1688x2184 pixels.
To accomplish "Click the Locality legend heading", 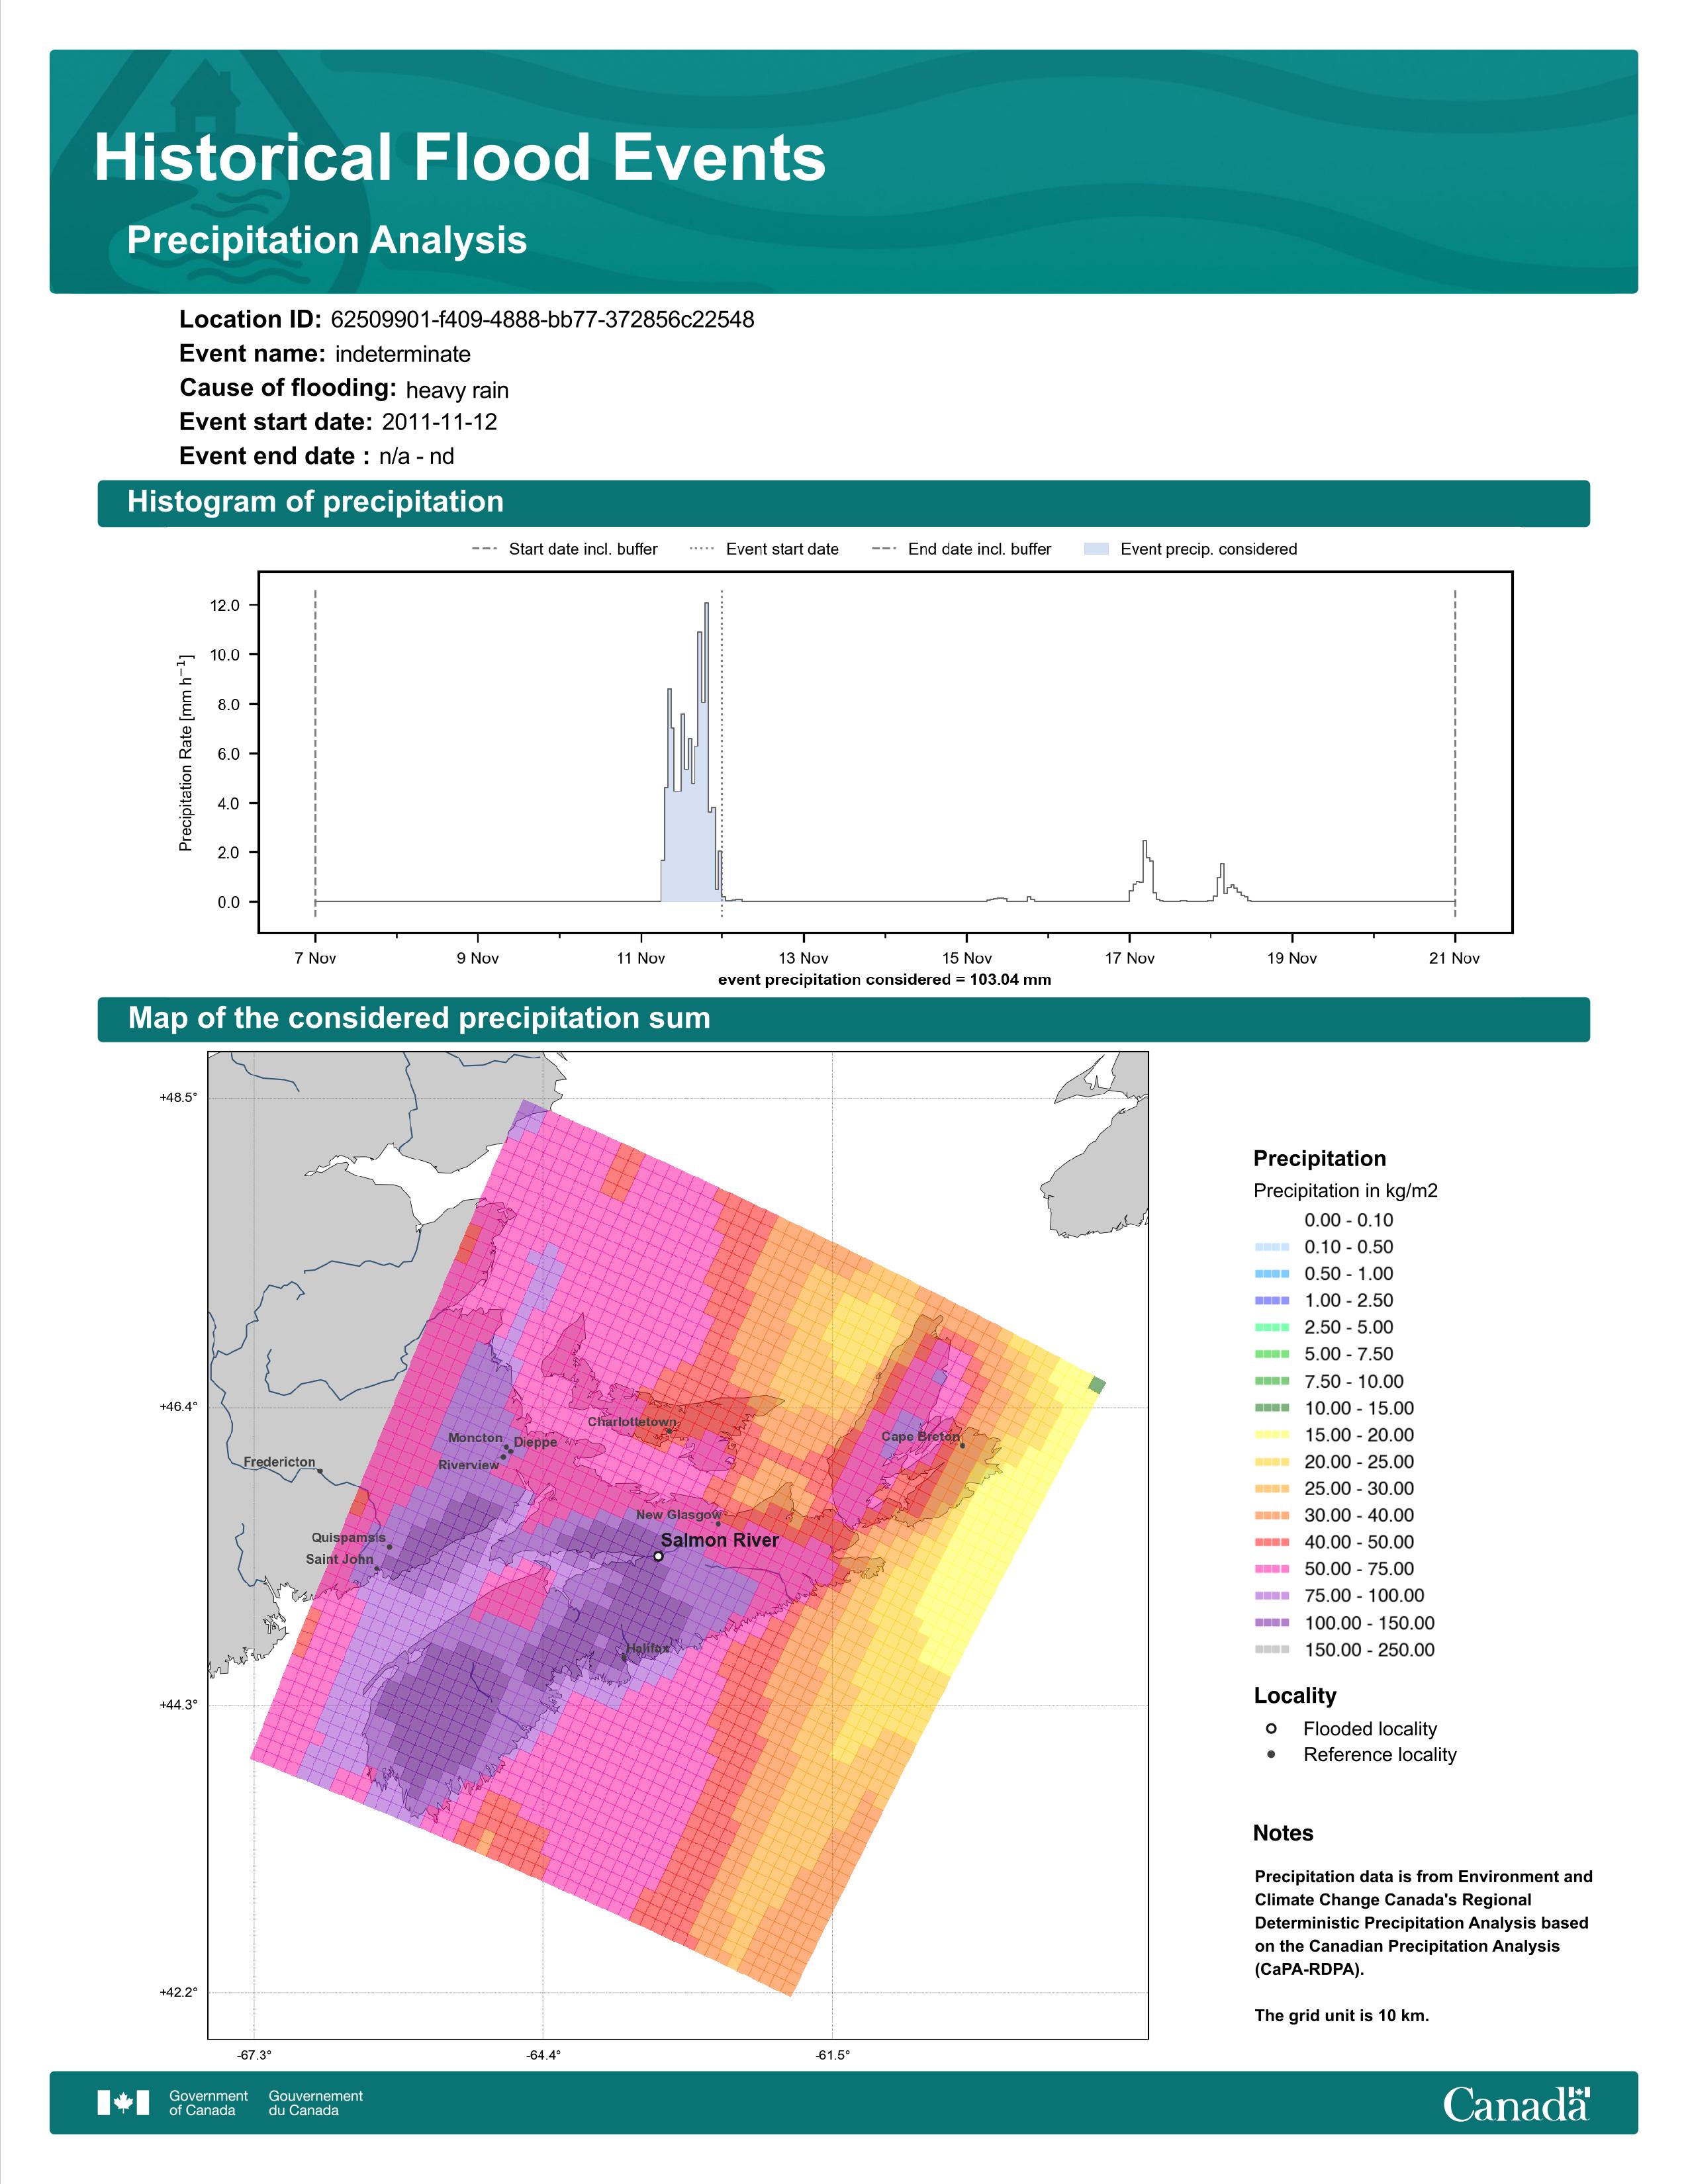I will (x=1295, y=1696).
